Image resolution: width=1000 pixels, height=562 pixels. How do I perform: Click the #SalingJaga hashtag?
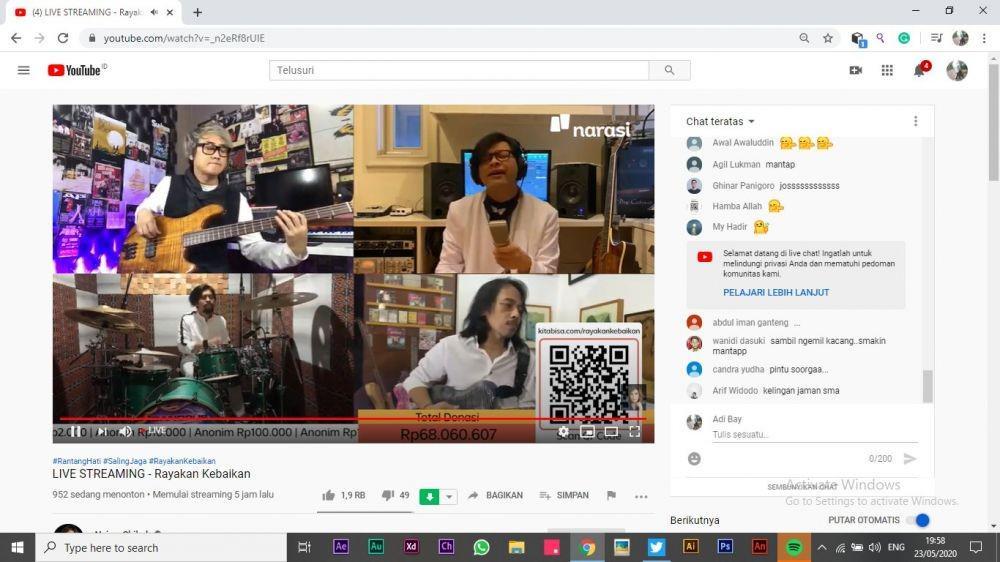pyautogui.click(x=124, y=461)
